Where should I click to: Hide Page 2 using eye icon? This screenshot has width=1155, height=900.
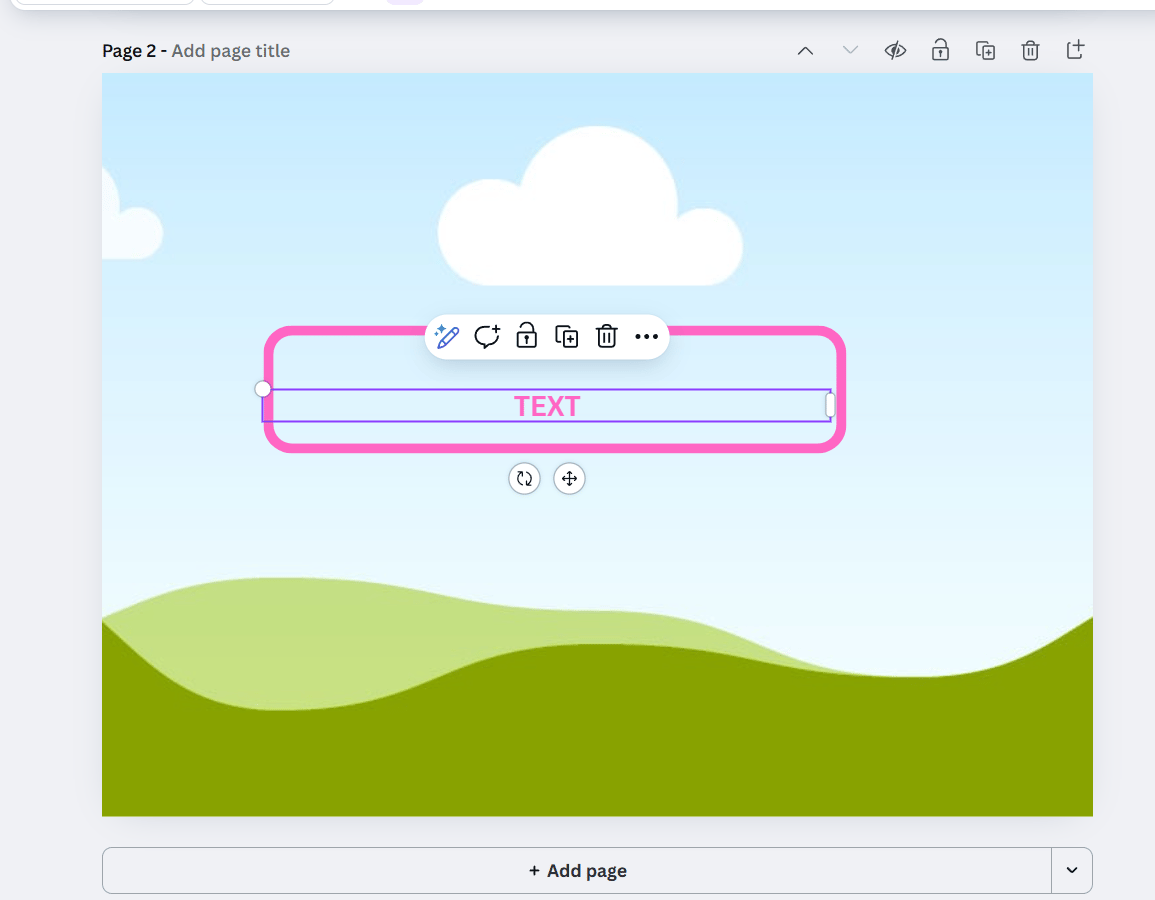[895, 51]
